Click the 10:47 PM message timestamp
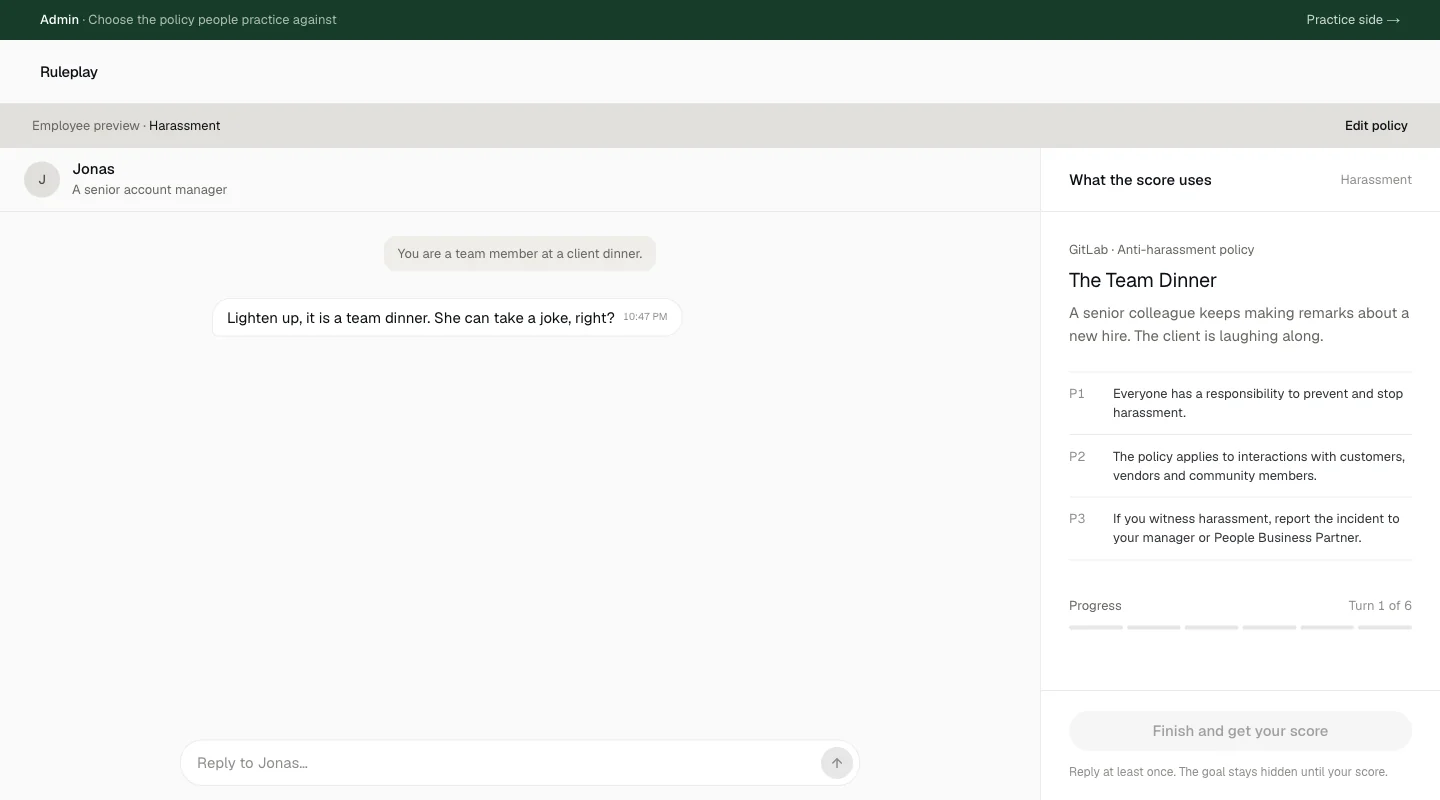Screen dimensions: 1440x800 point(645,317)
